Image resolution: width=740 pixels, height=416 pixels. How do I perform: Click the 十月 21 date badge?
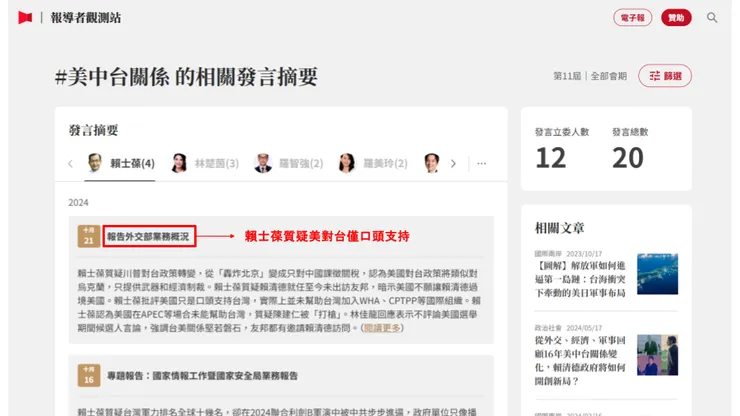point(89,236)
